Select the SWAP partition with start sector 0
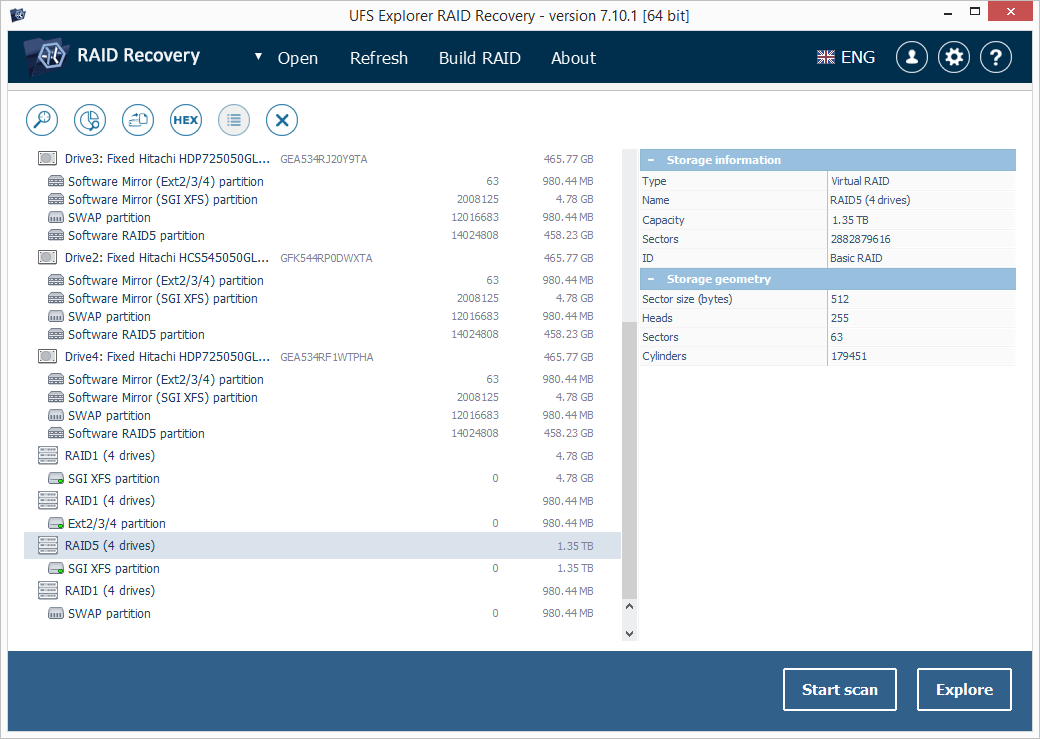This screenshot has height=739, width=1040. (x=109, y=614)
